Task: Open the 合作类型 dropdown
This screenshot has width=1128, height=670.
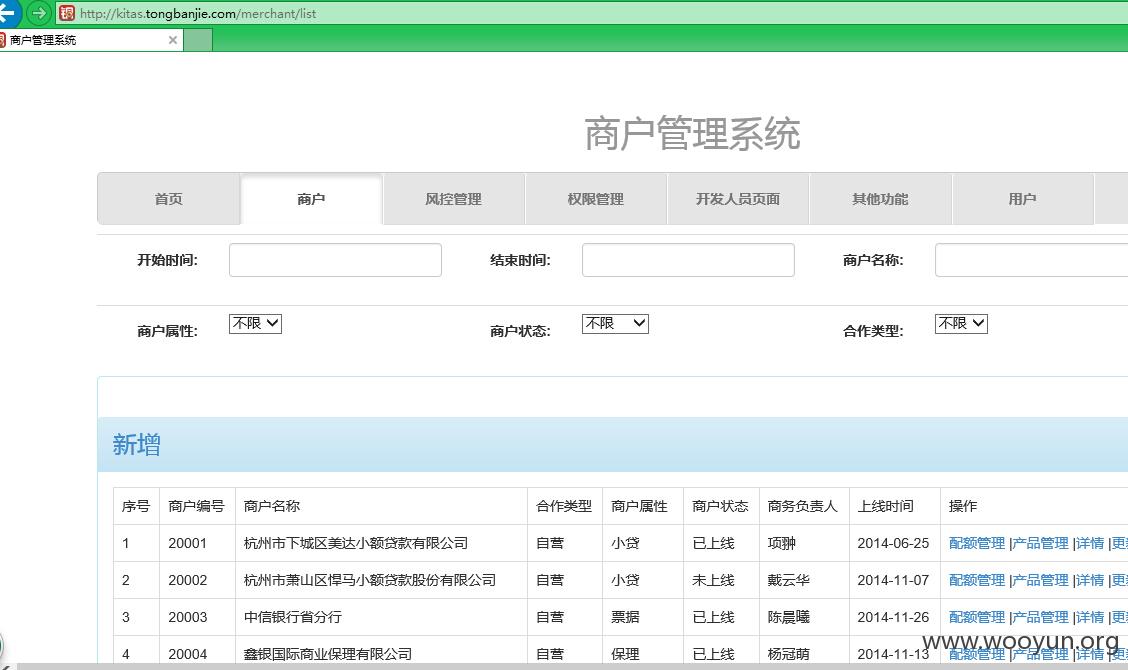Action: pyautogui.click(x=961, y=324)
